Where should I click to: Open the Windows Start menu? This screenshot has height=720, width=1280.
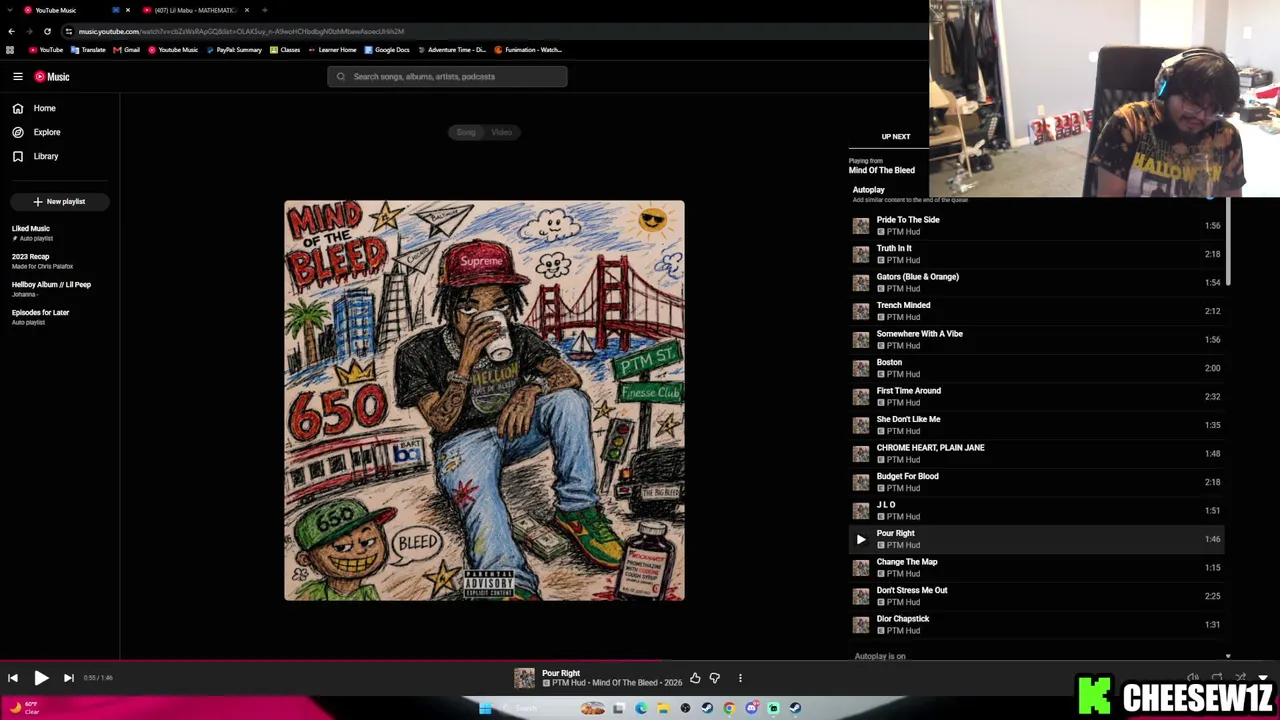coord(485,709)
